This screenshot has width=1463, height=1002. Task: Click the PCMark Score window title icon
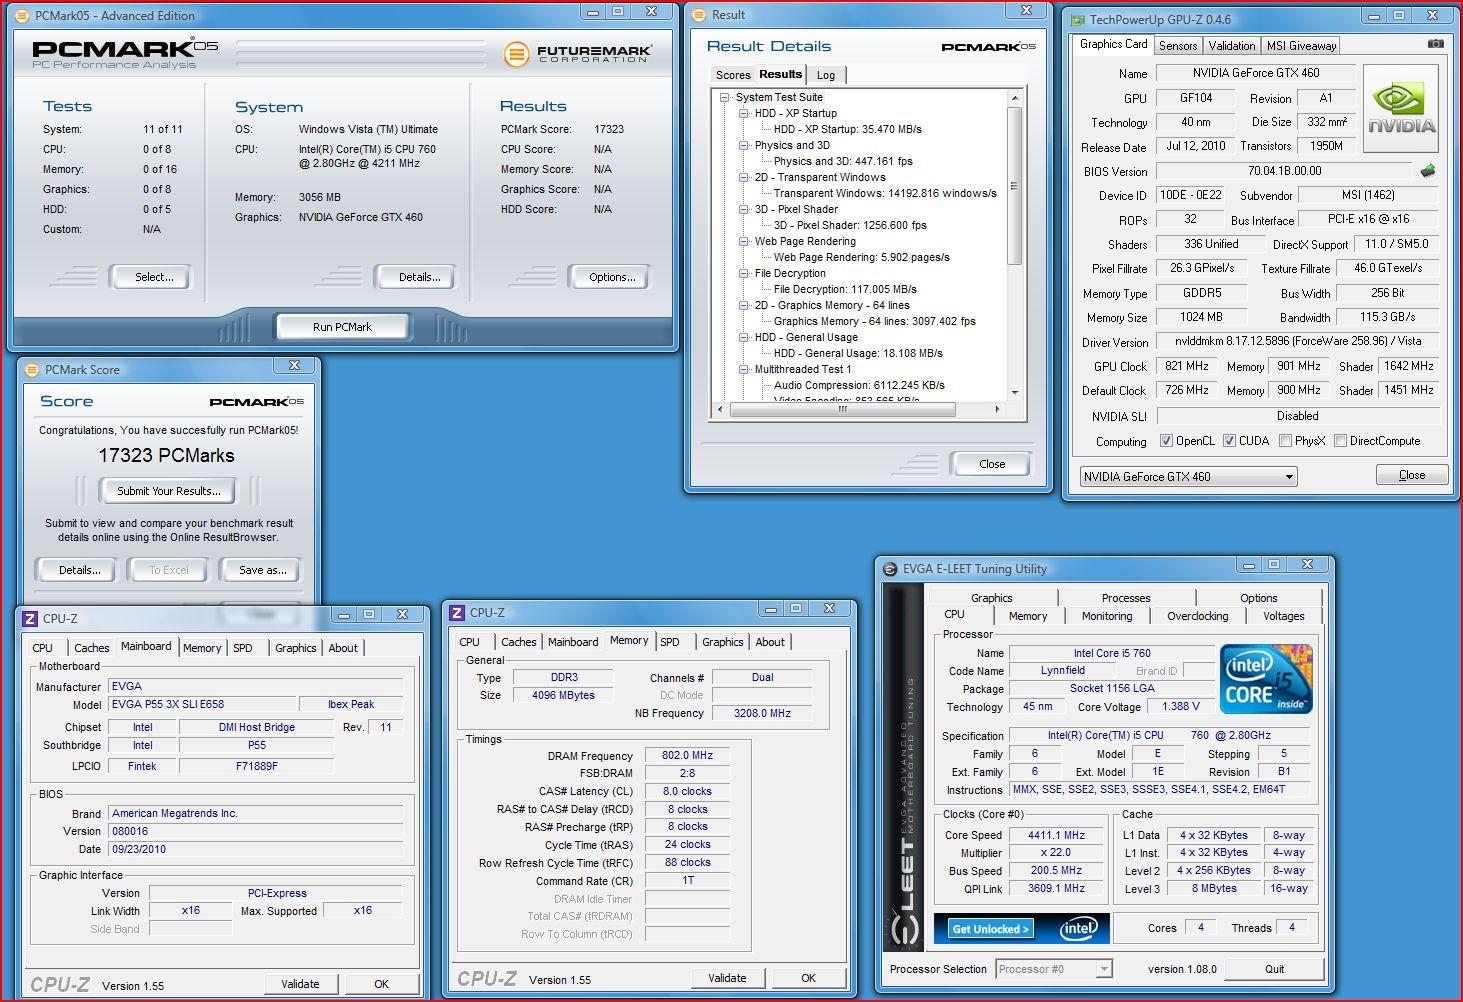32,369
